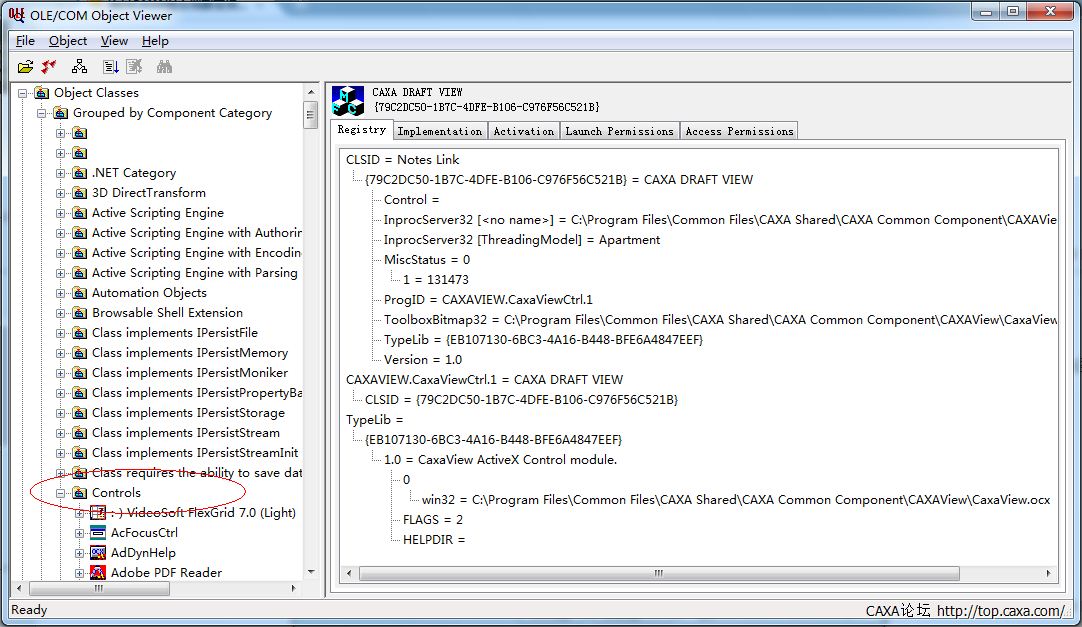
Task: Open the View menu
Action: click(x=114, y=41)
